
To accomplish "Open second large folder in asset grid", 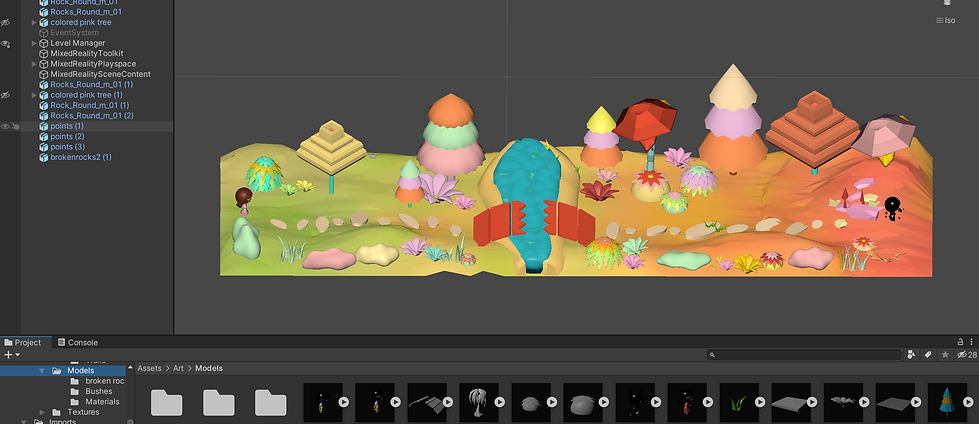I will pos(219,402).
